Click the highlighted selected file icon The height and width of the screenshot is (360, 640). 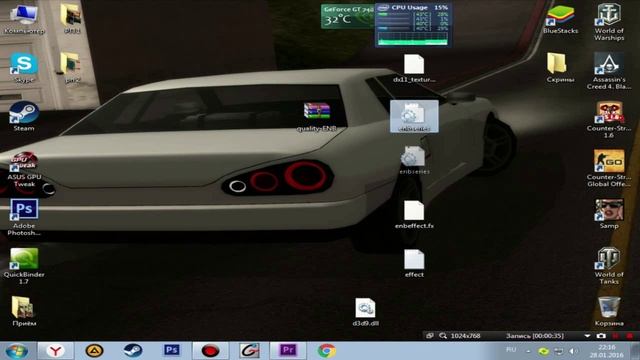(x=414, y=116)
